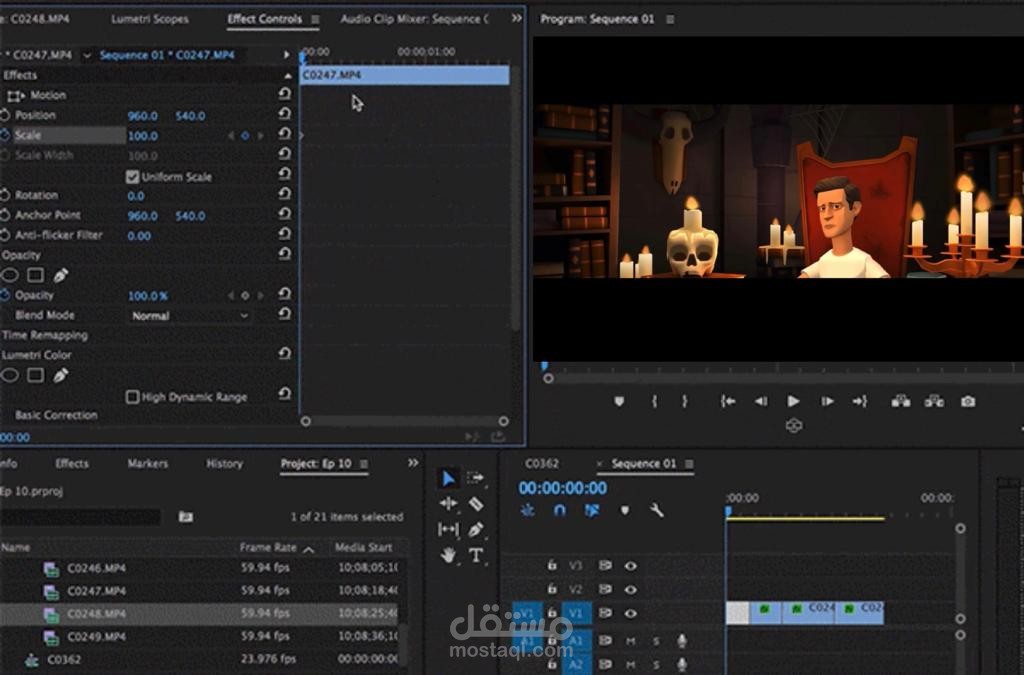
Task: Step back one frame
Action: (x=761, y=401)
